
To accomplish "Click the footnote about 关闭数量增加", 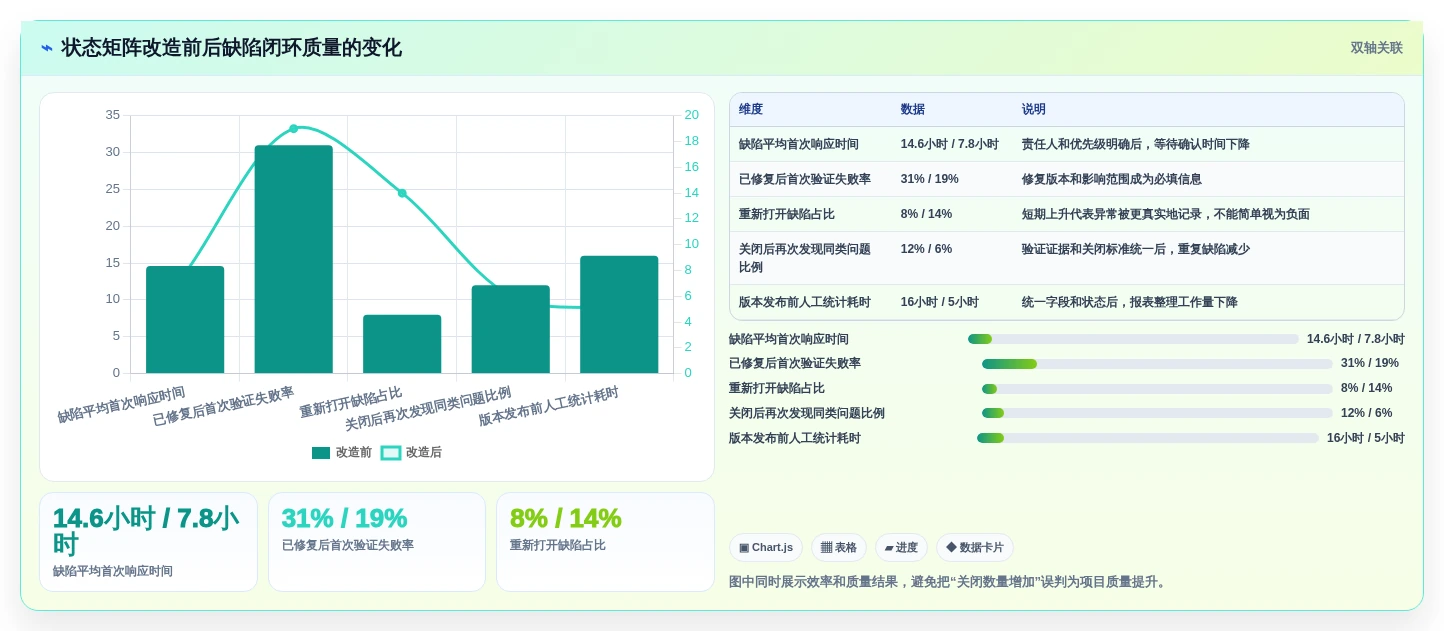I will click(950, 582).
